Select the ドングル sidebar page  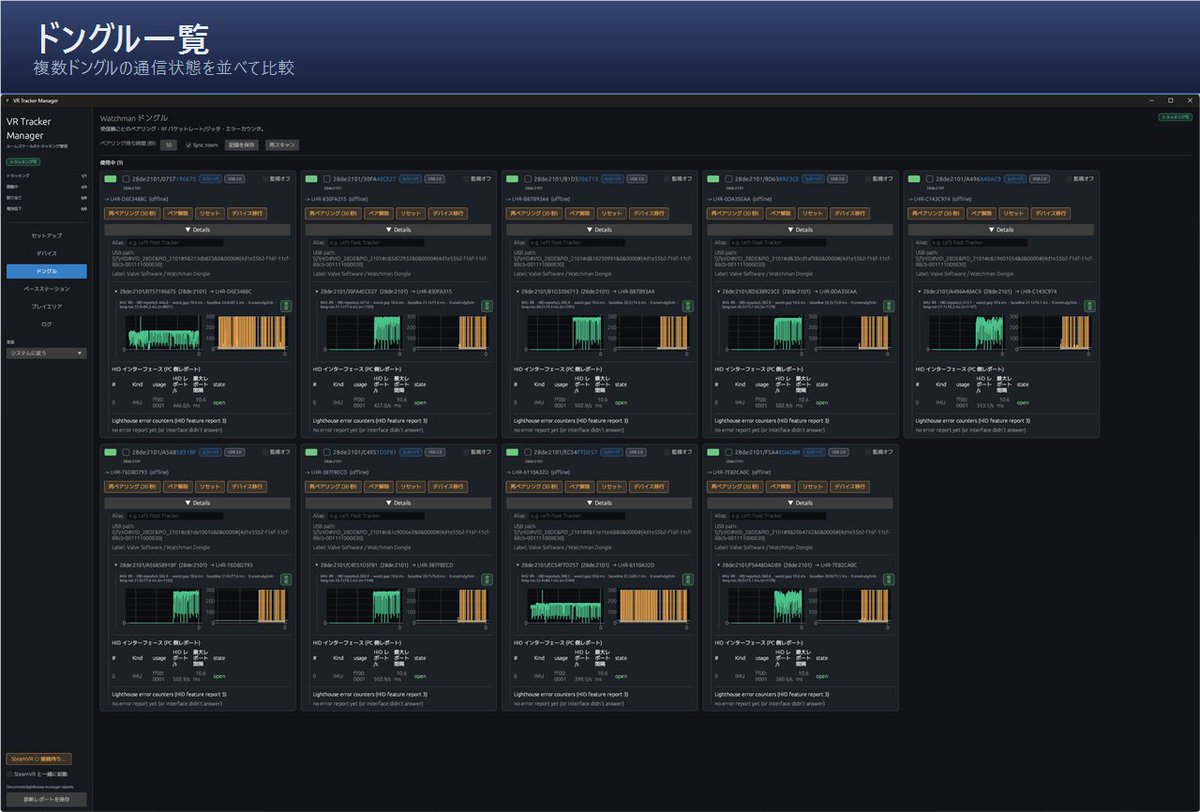[46, 271]
